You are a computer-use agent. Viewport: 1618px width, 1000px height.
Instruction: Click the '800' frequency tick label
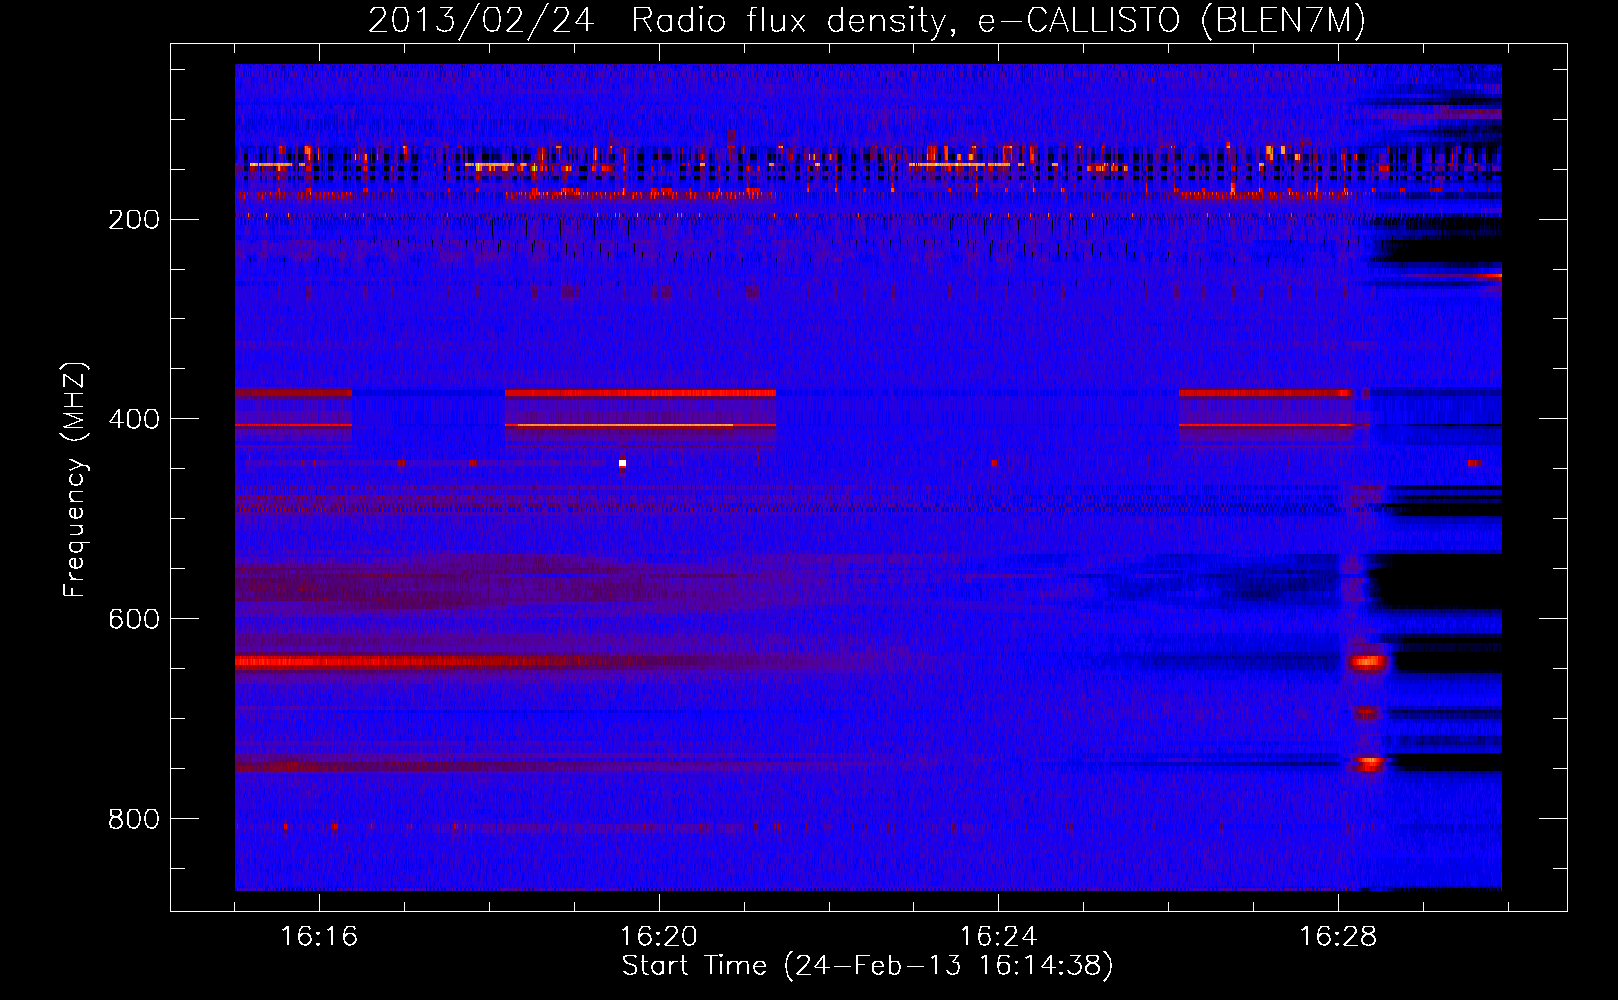coord(134,820)
